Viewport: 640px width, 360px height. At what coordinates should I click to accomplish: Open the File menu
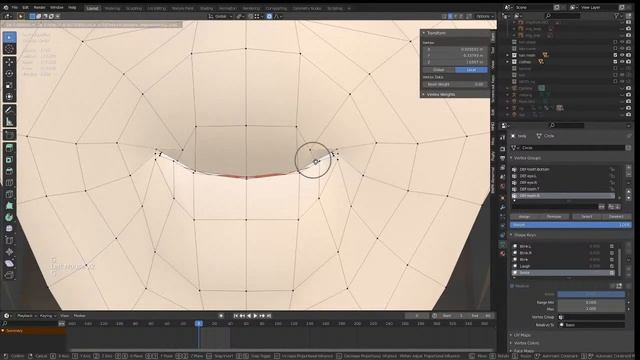click(x=15, y=8)
